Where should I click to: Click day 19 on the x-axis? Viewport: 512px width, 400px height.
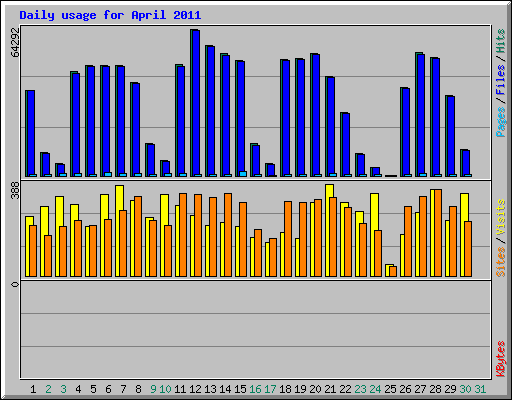click(300, 389)
